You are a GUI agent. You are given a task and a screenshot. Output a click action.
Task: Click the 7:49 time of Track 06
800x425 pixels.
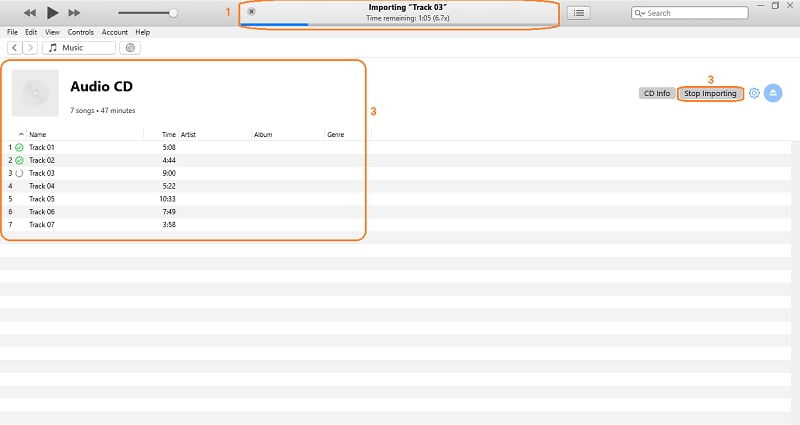(169, 212)
